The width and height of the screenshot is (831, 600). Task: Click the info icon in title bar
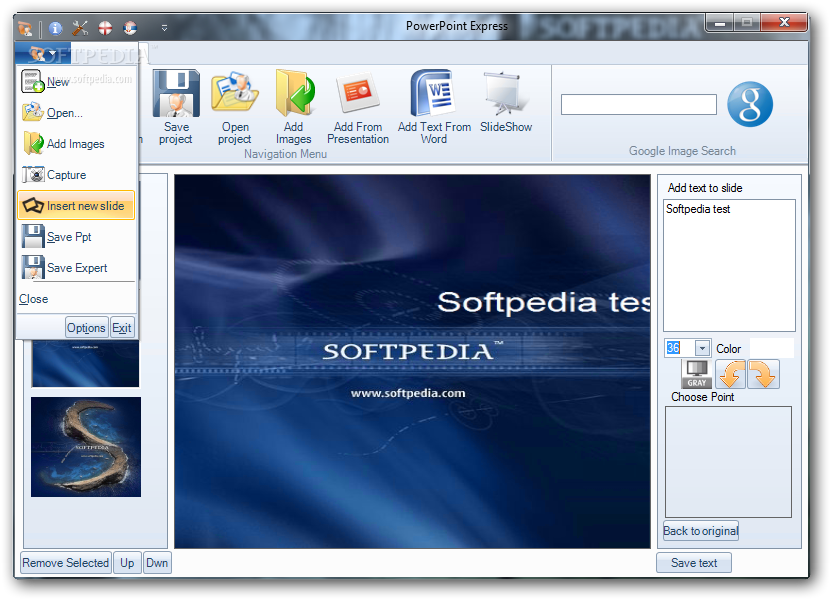56,28
